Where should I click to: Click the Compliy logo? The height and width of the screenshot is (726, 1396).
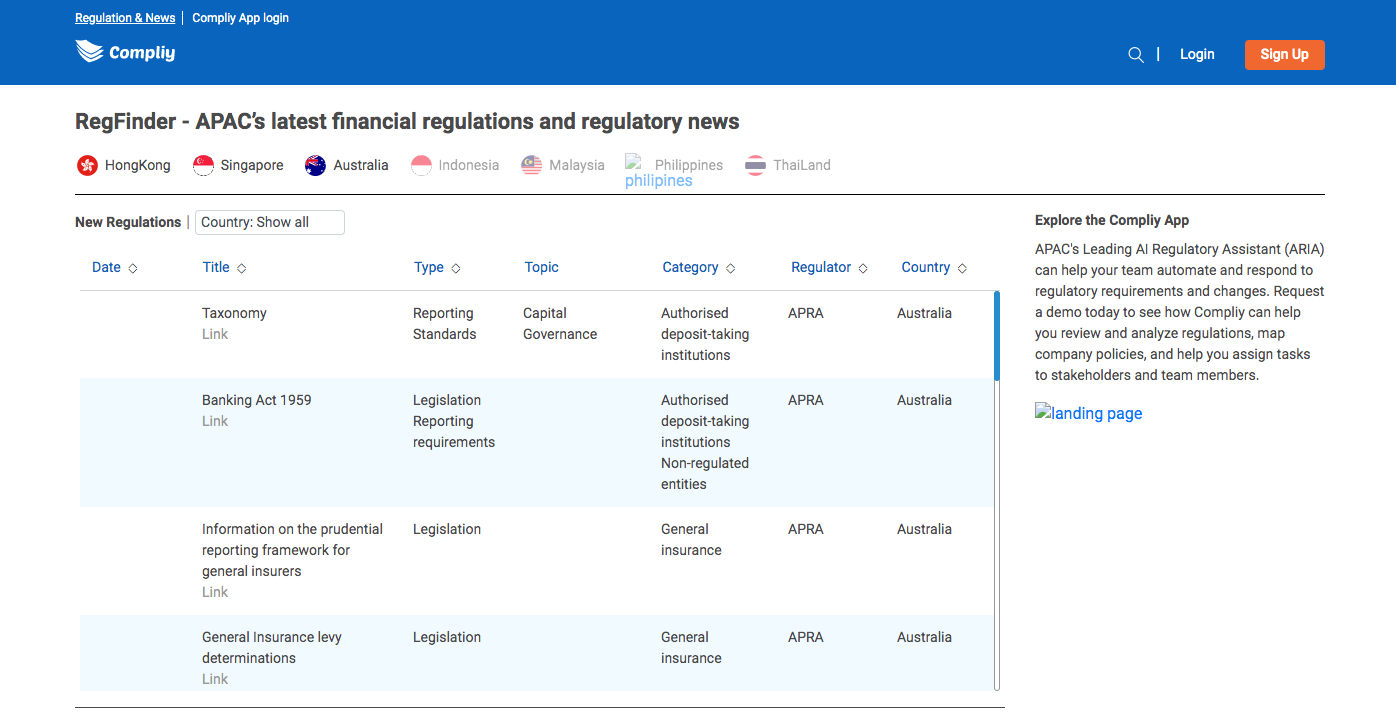pos(125,52)
